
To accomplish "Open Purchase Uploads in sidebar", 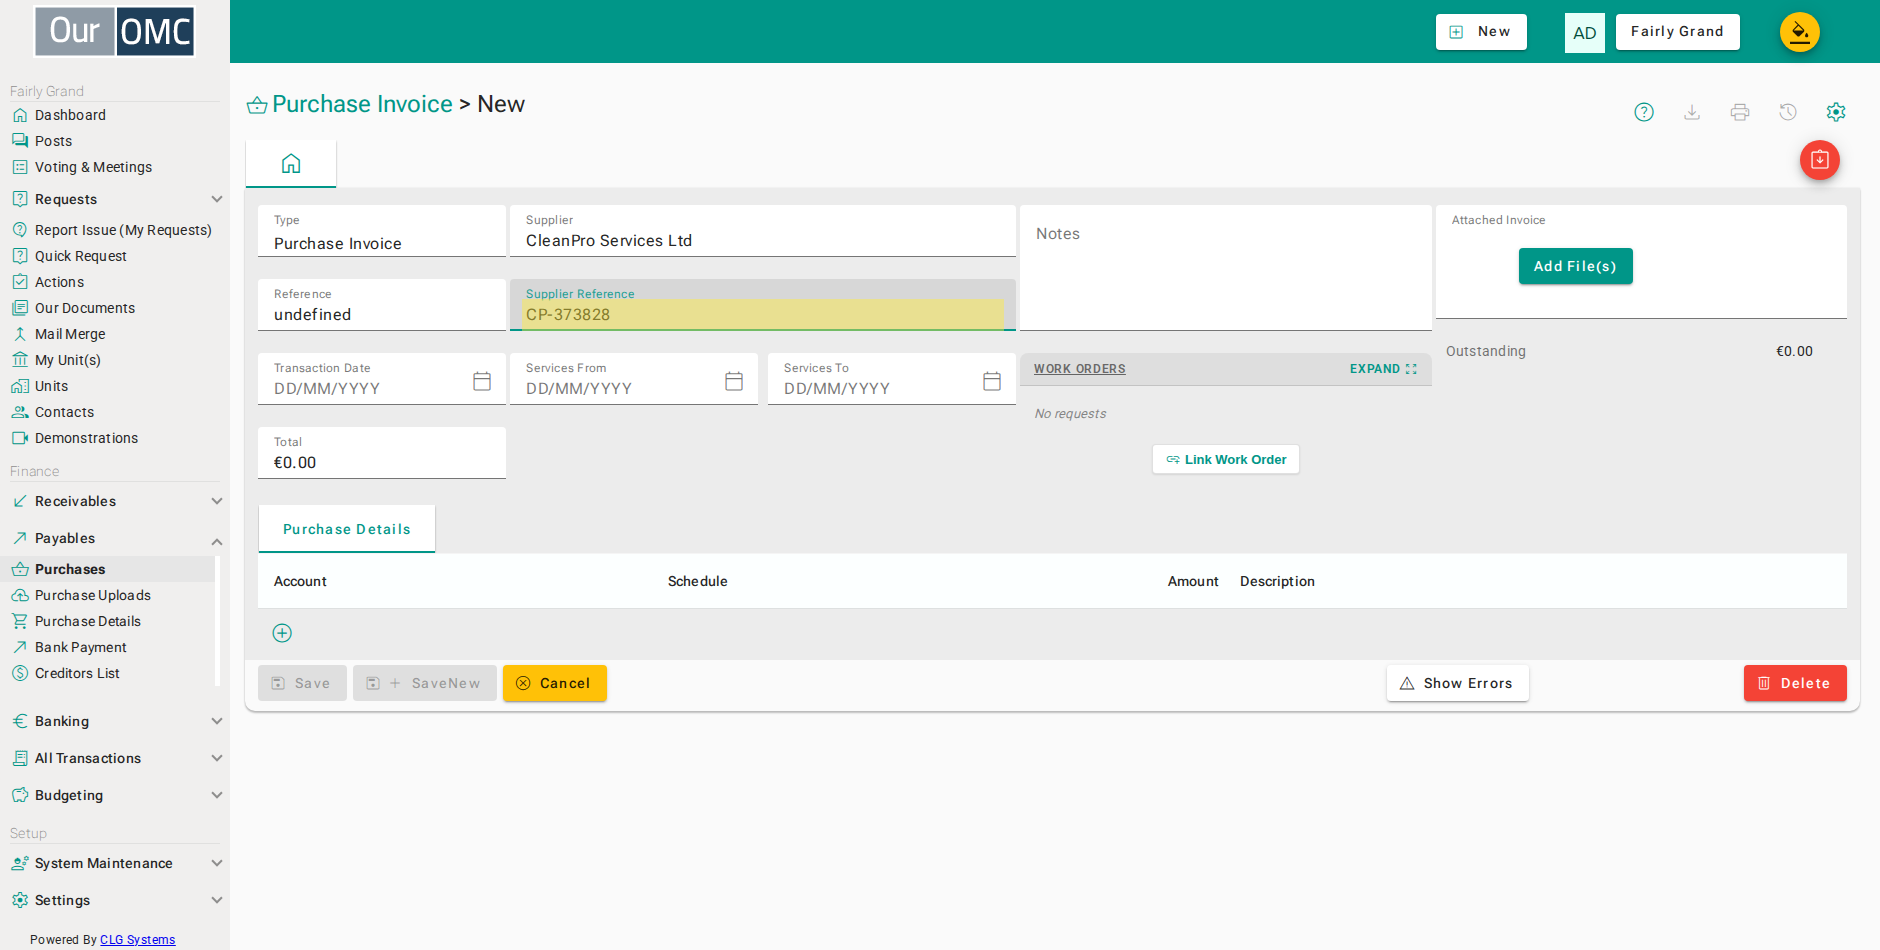I will coord(92,595).
